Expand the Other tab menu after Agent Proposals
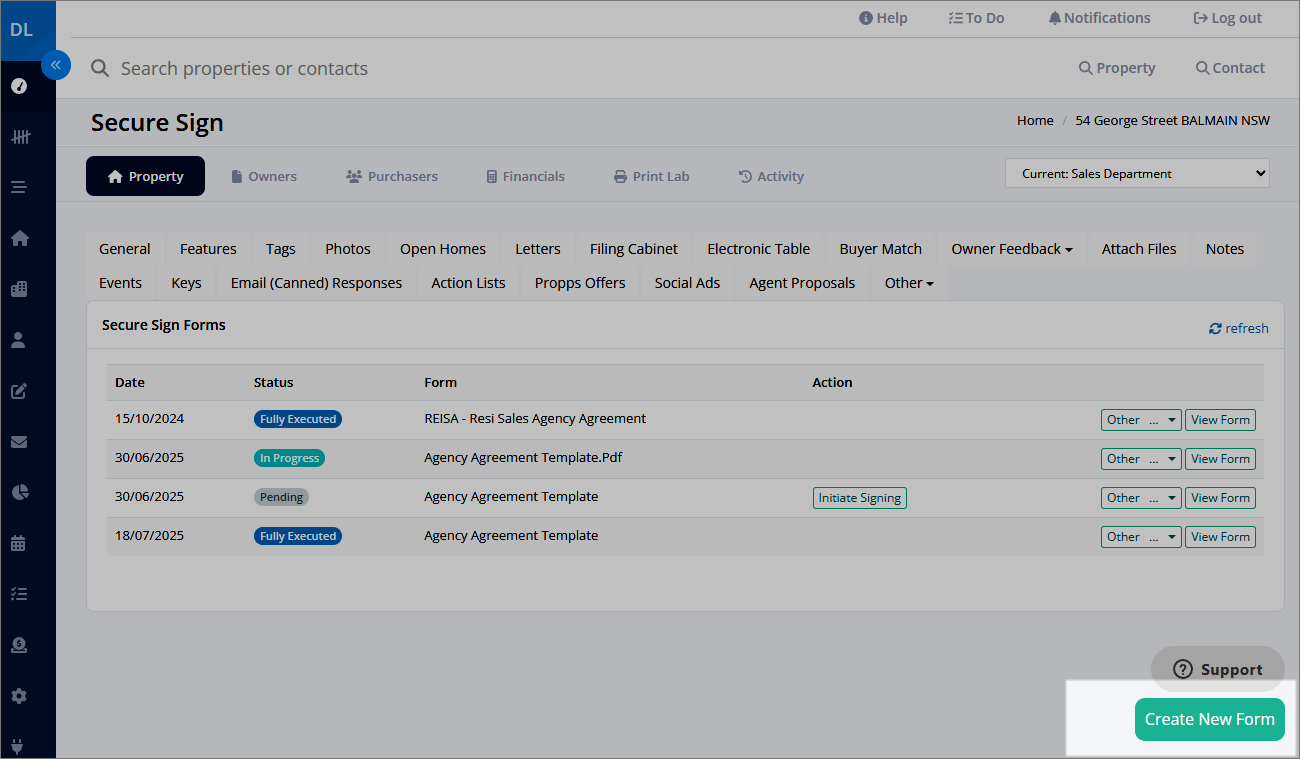Screen dimensions: 1300x759 pos(908,283)
